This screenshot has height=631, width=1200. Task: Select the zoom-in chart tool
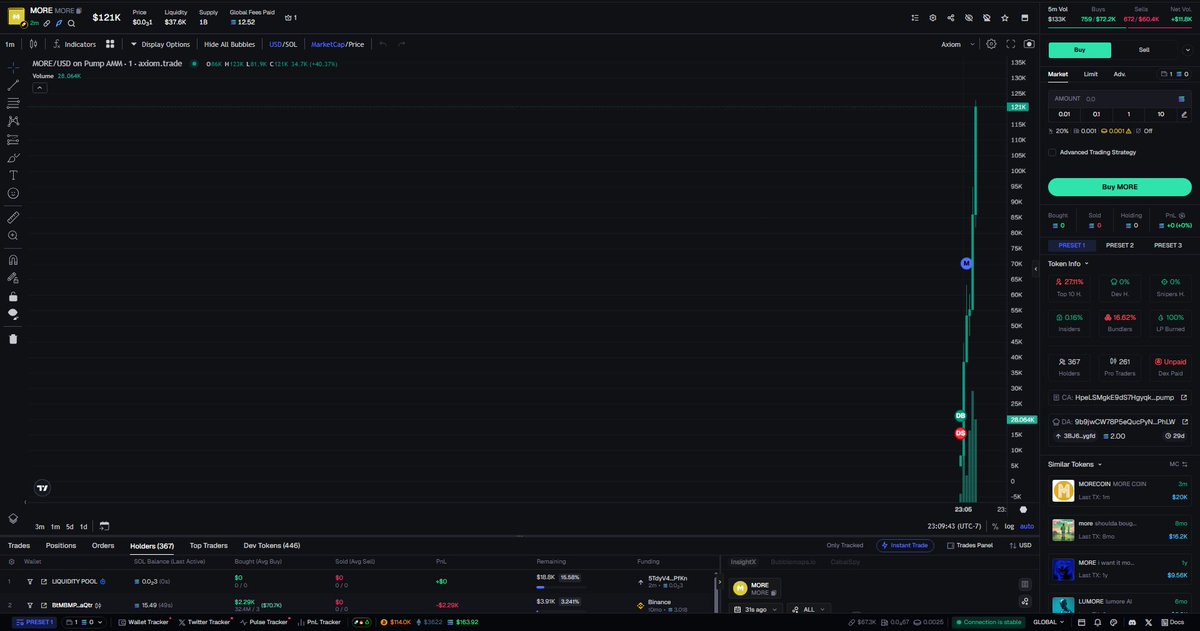point(13,236)
